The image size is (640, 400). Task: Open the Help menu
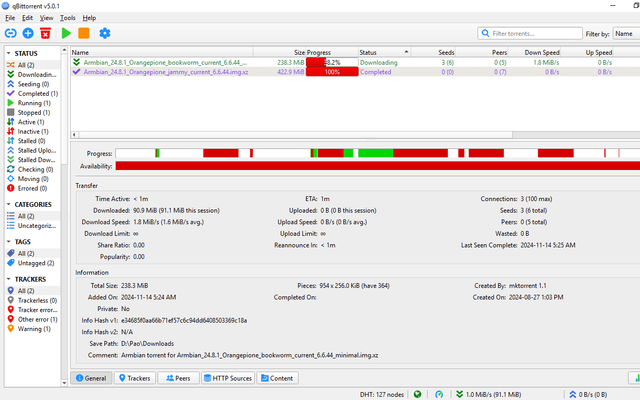(x=89, y=18)
